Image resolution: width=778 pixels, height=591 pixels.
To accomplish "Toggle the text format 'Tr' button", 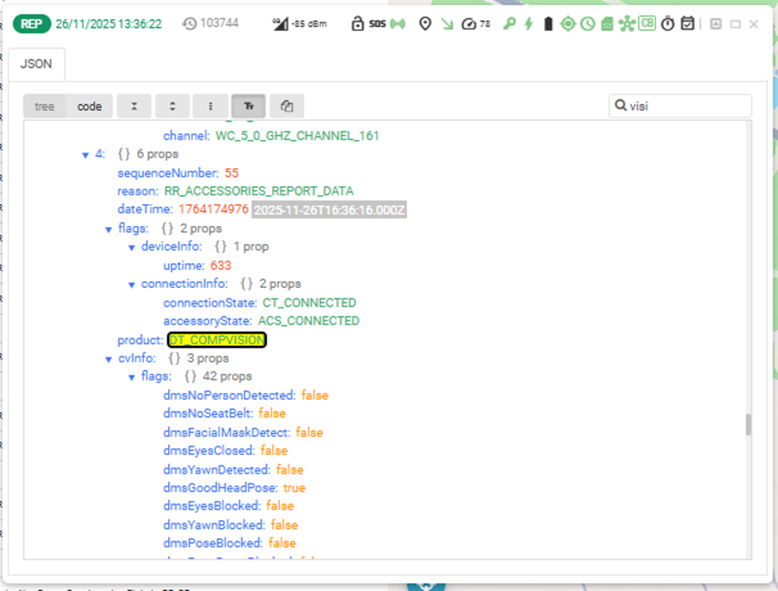I will [249, 106].
